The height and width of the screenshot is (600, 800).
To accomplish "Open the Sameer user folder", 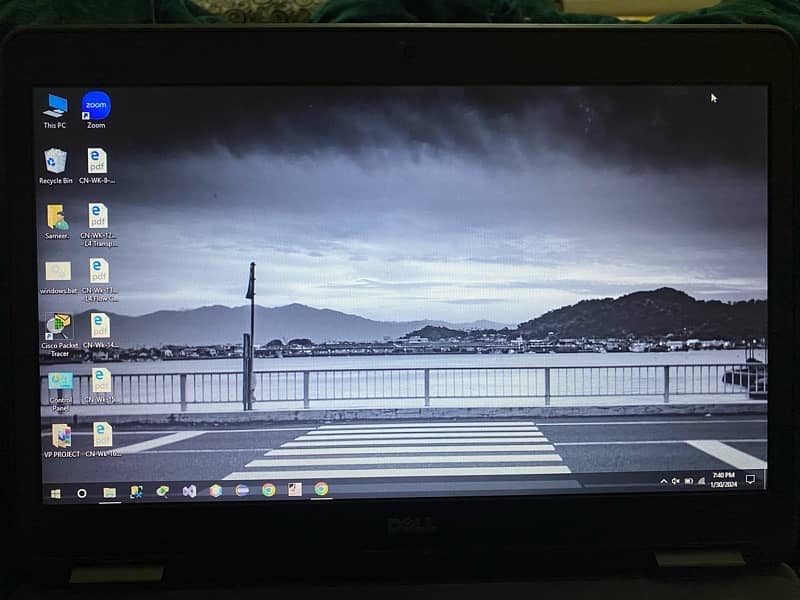I will (57, 221).
